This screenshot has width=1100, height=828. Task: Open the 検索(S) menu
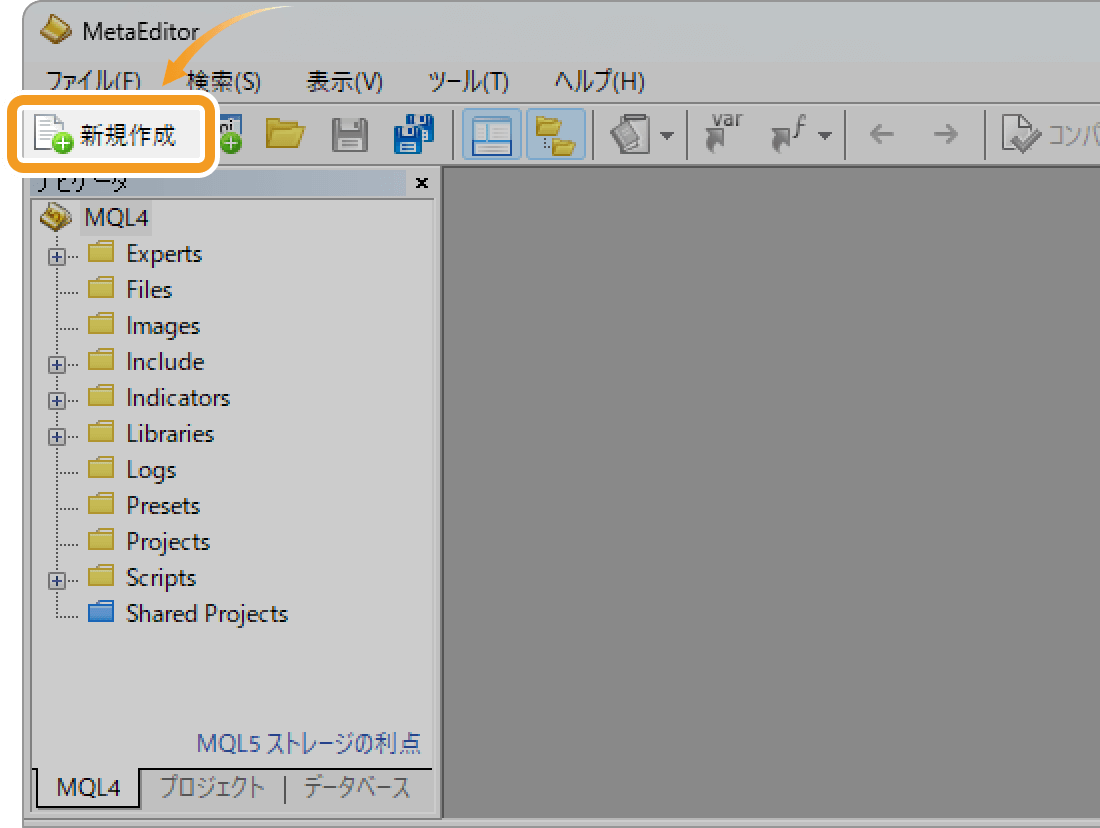coord(224,81)
